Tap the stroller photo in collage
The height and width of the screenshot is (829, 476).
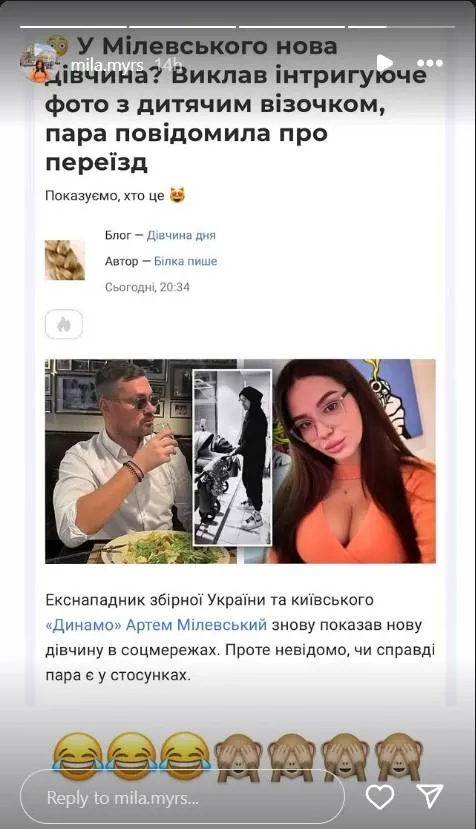232,458
